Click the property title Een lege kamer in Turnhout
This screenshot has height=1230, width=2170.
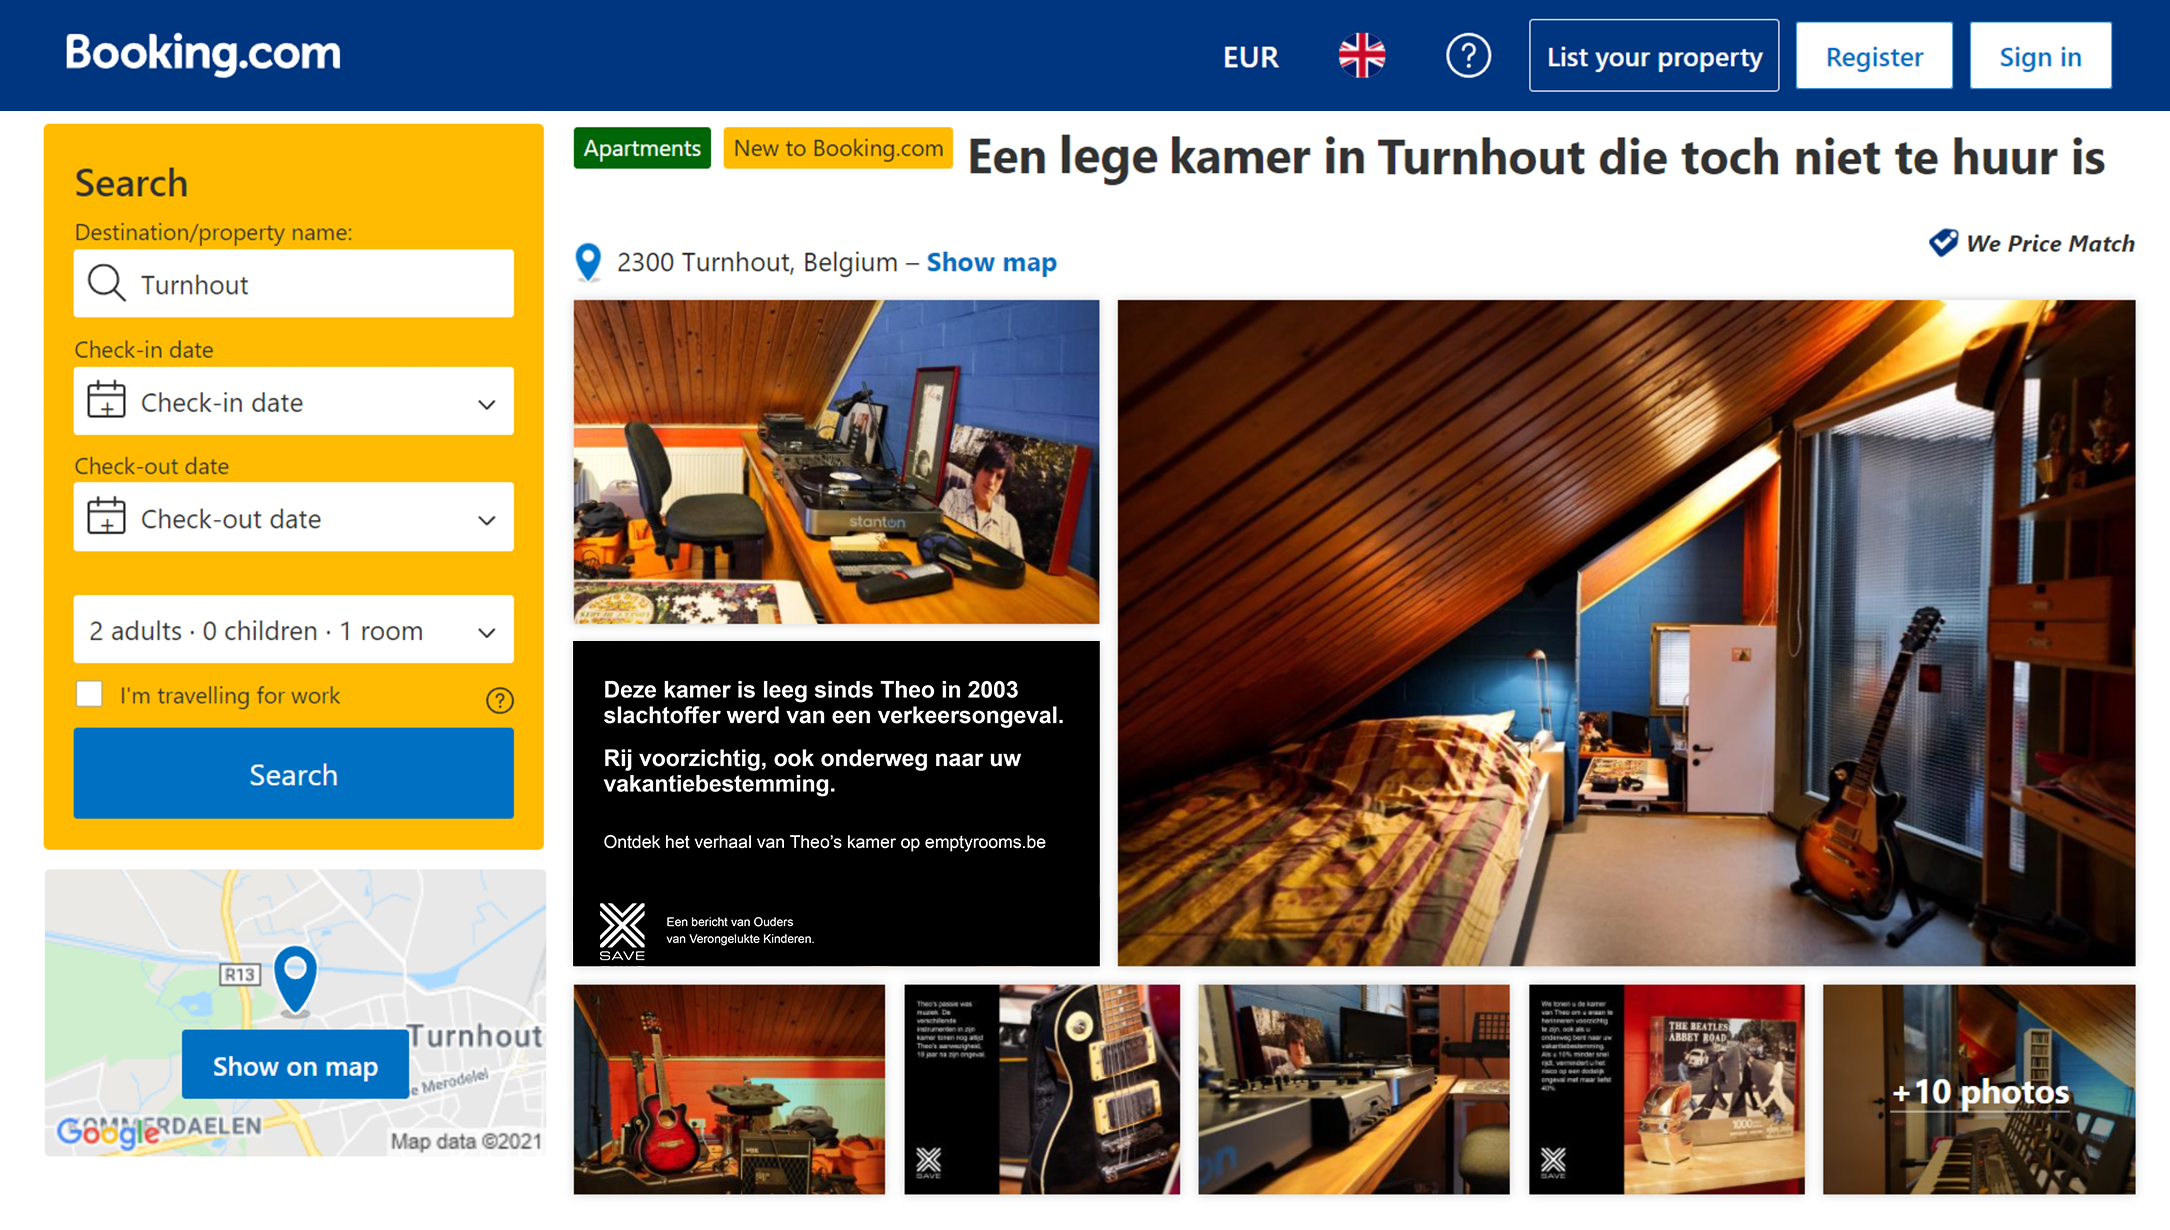point(1536,157)
